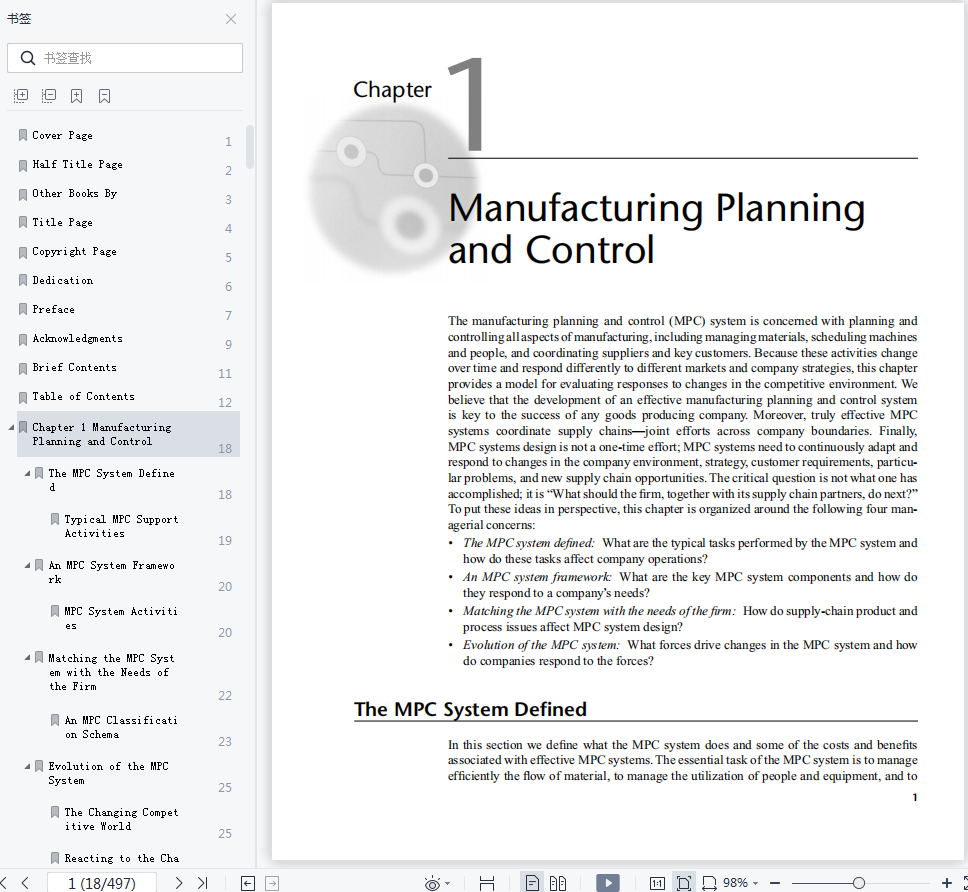Go to previous page arrow
Screen dimensions: 968x892
pyautogui.click(x=25, y=883)
